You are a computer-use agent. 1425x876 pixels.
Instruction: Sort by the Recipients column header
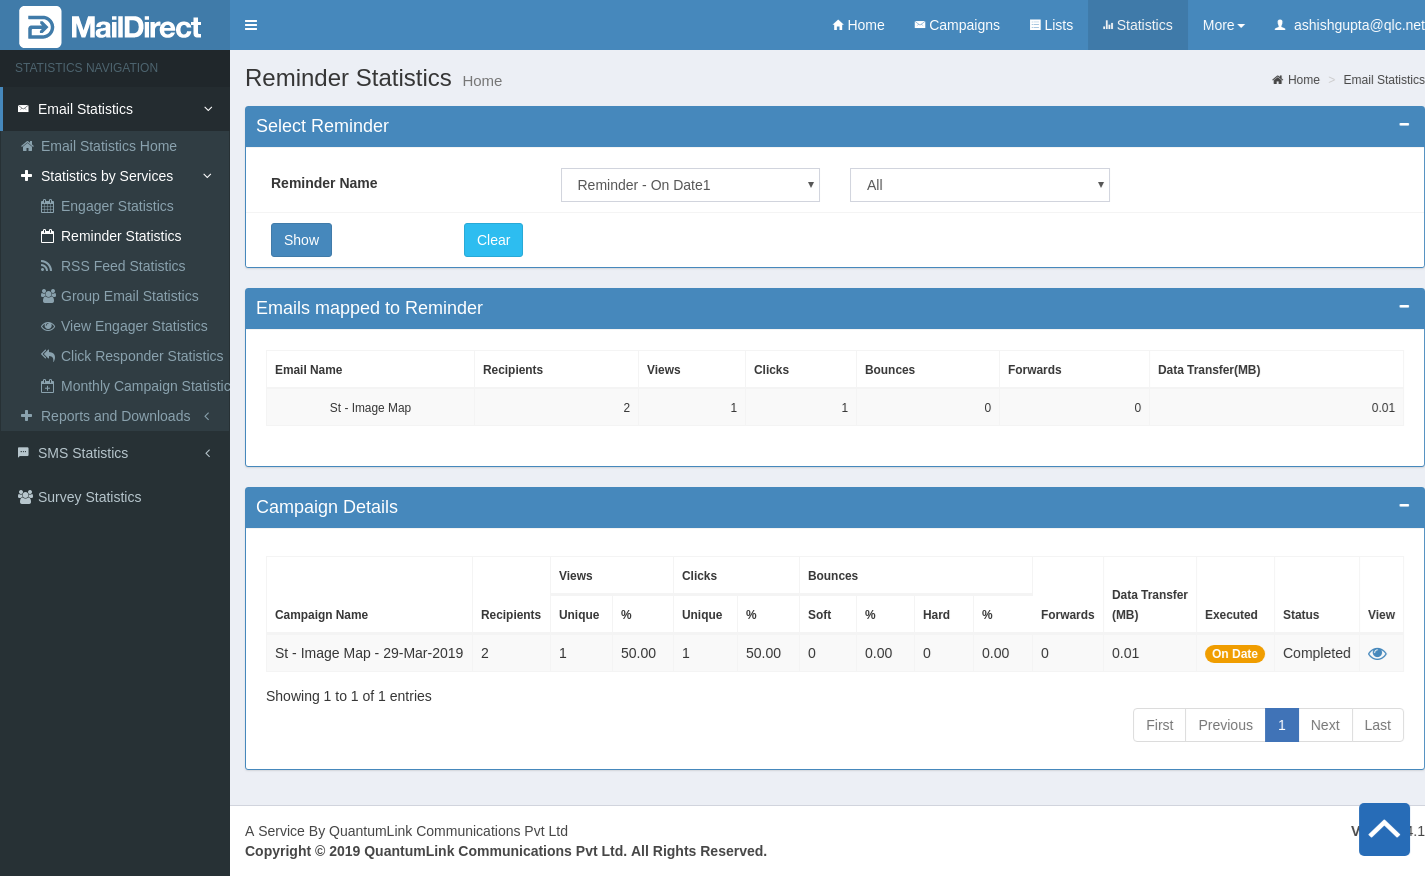(511, 615)
